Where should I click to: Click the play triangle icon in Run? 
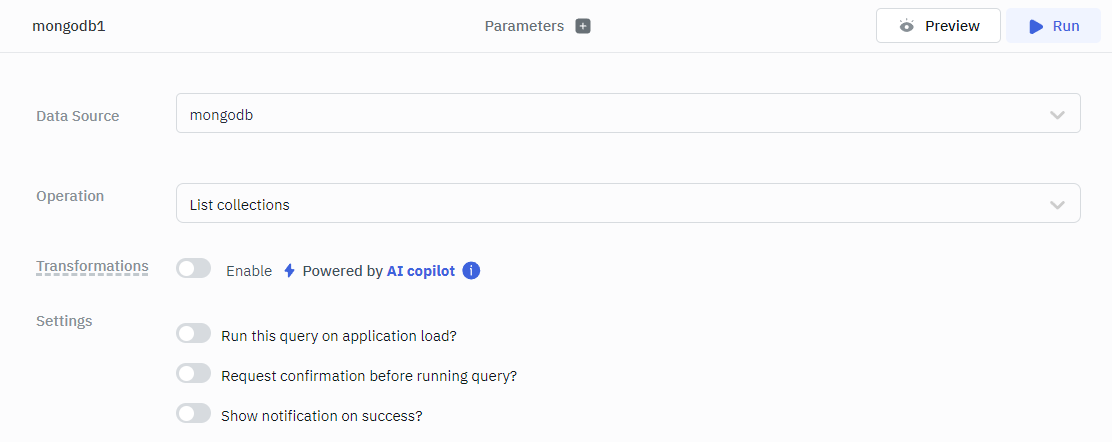(1036, 26)
